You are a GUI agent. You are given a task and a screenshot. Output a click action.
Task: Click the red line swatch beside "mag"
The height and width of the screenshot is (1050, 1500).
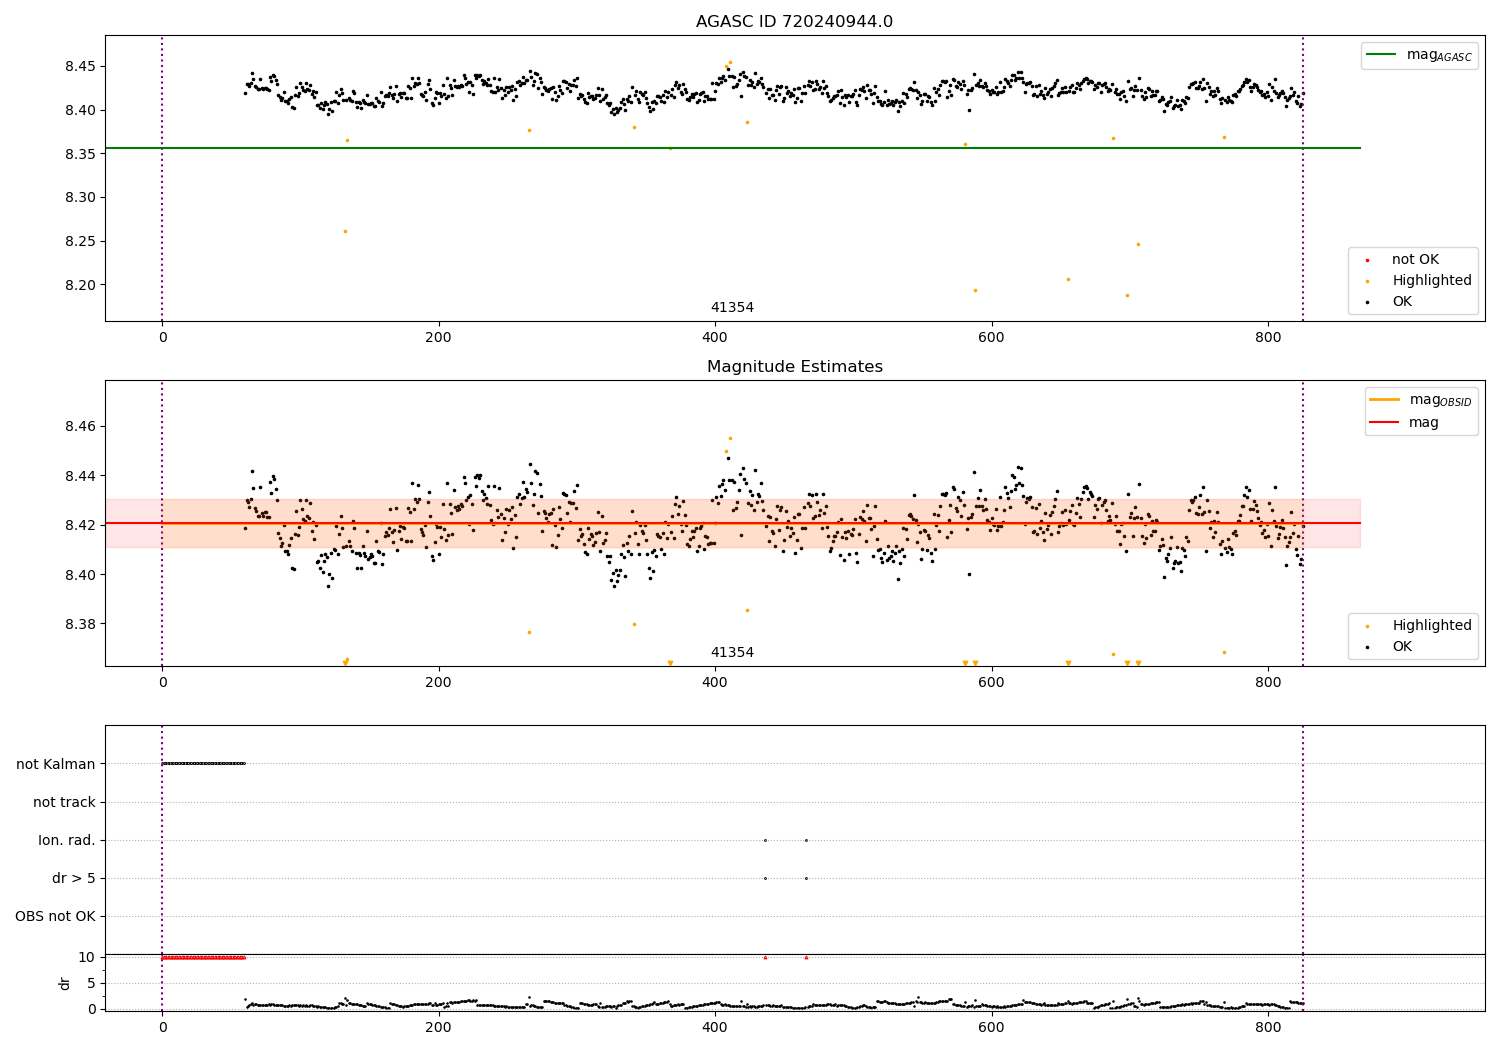pos(1385,423)
